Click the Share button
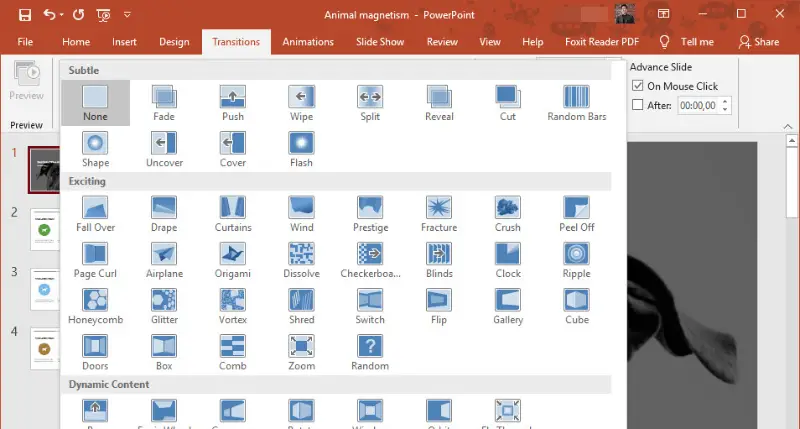The width and height of the screenshot is (800, 429). [759, 42]
